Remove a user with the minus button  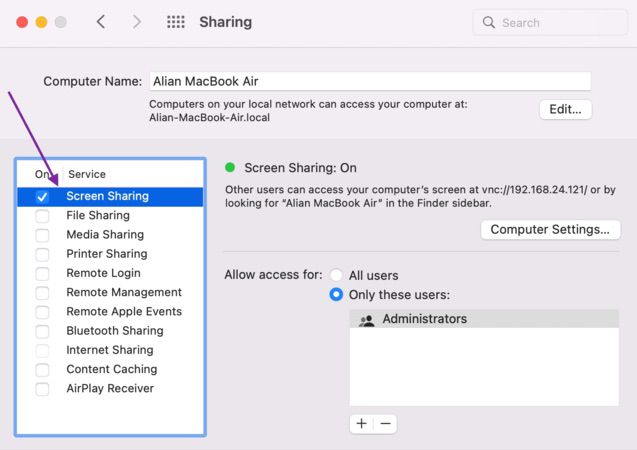pos(385,424)
